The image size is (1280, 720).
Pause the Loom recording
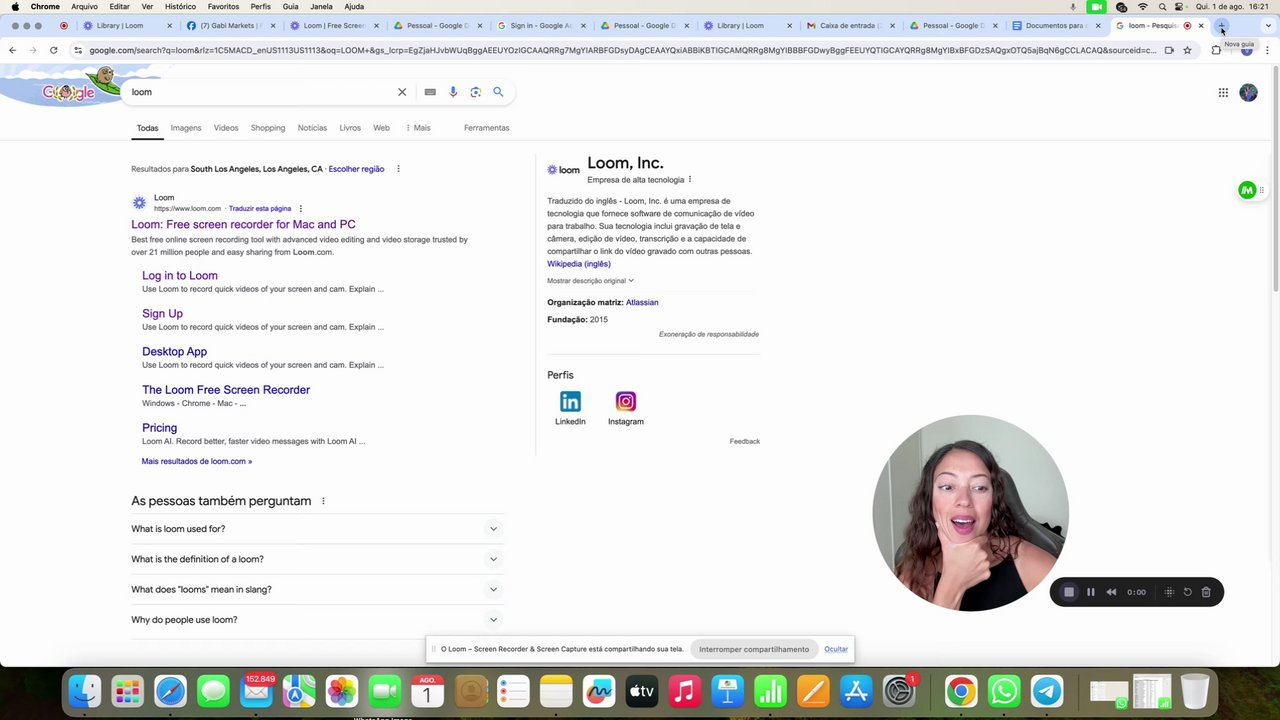pos(1091,592)
